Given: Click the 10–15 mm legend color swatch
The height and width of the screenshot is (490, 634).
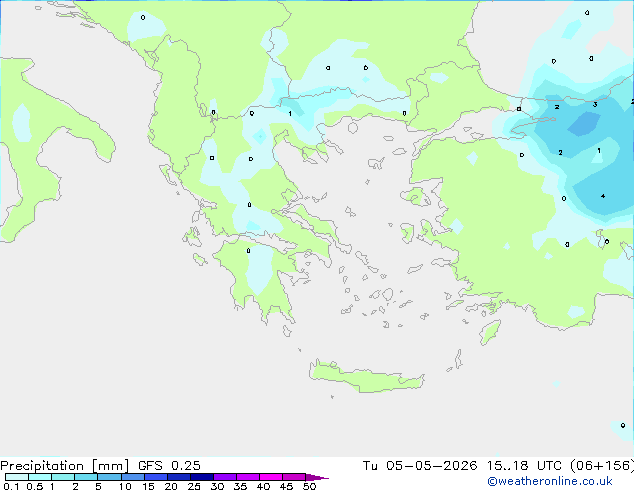Looking at the screenshot, I should pos(132,477).
